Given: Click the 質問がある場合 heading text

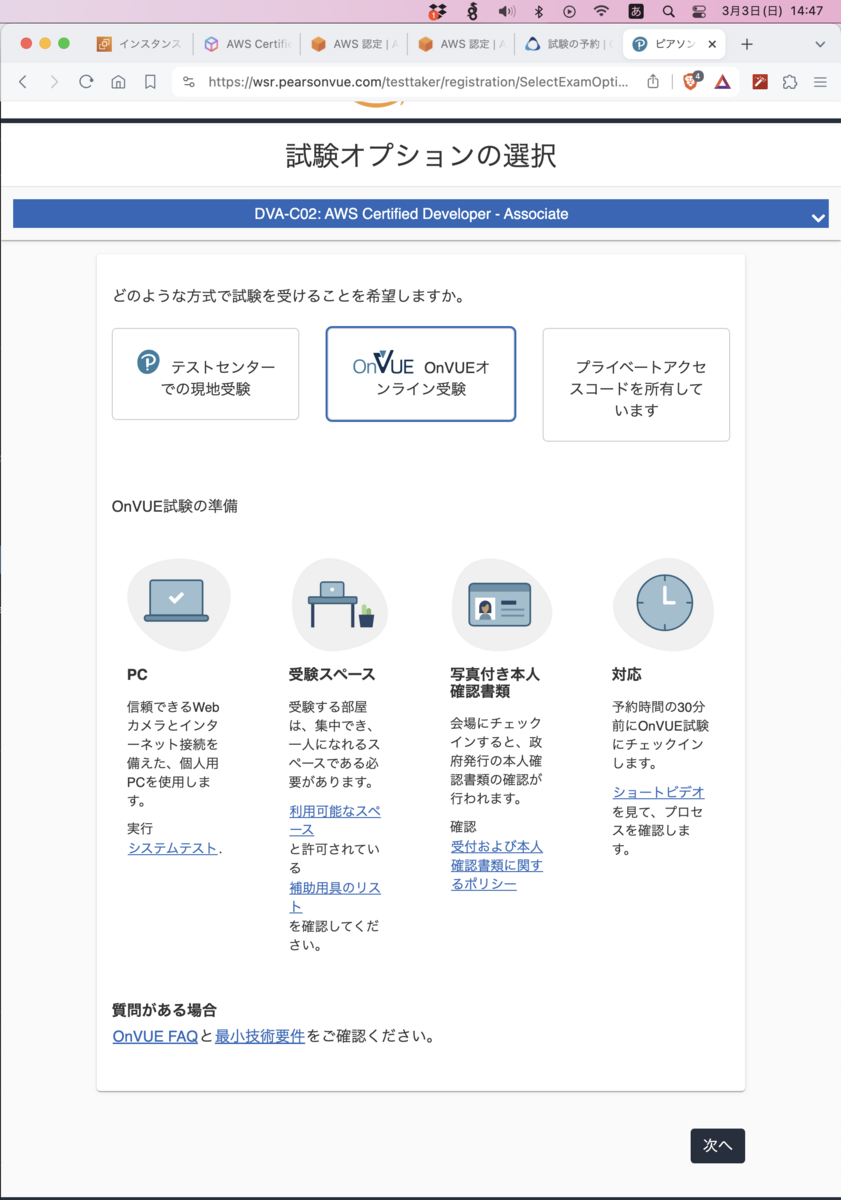Looking at the screenshot, I should click(164, 1010).
